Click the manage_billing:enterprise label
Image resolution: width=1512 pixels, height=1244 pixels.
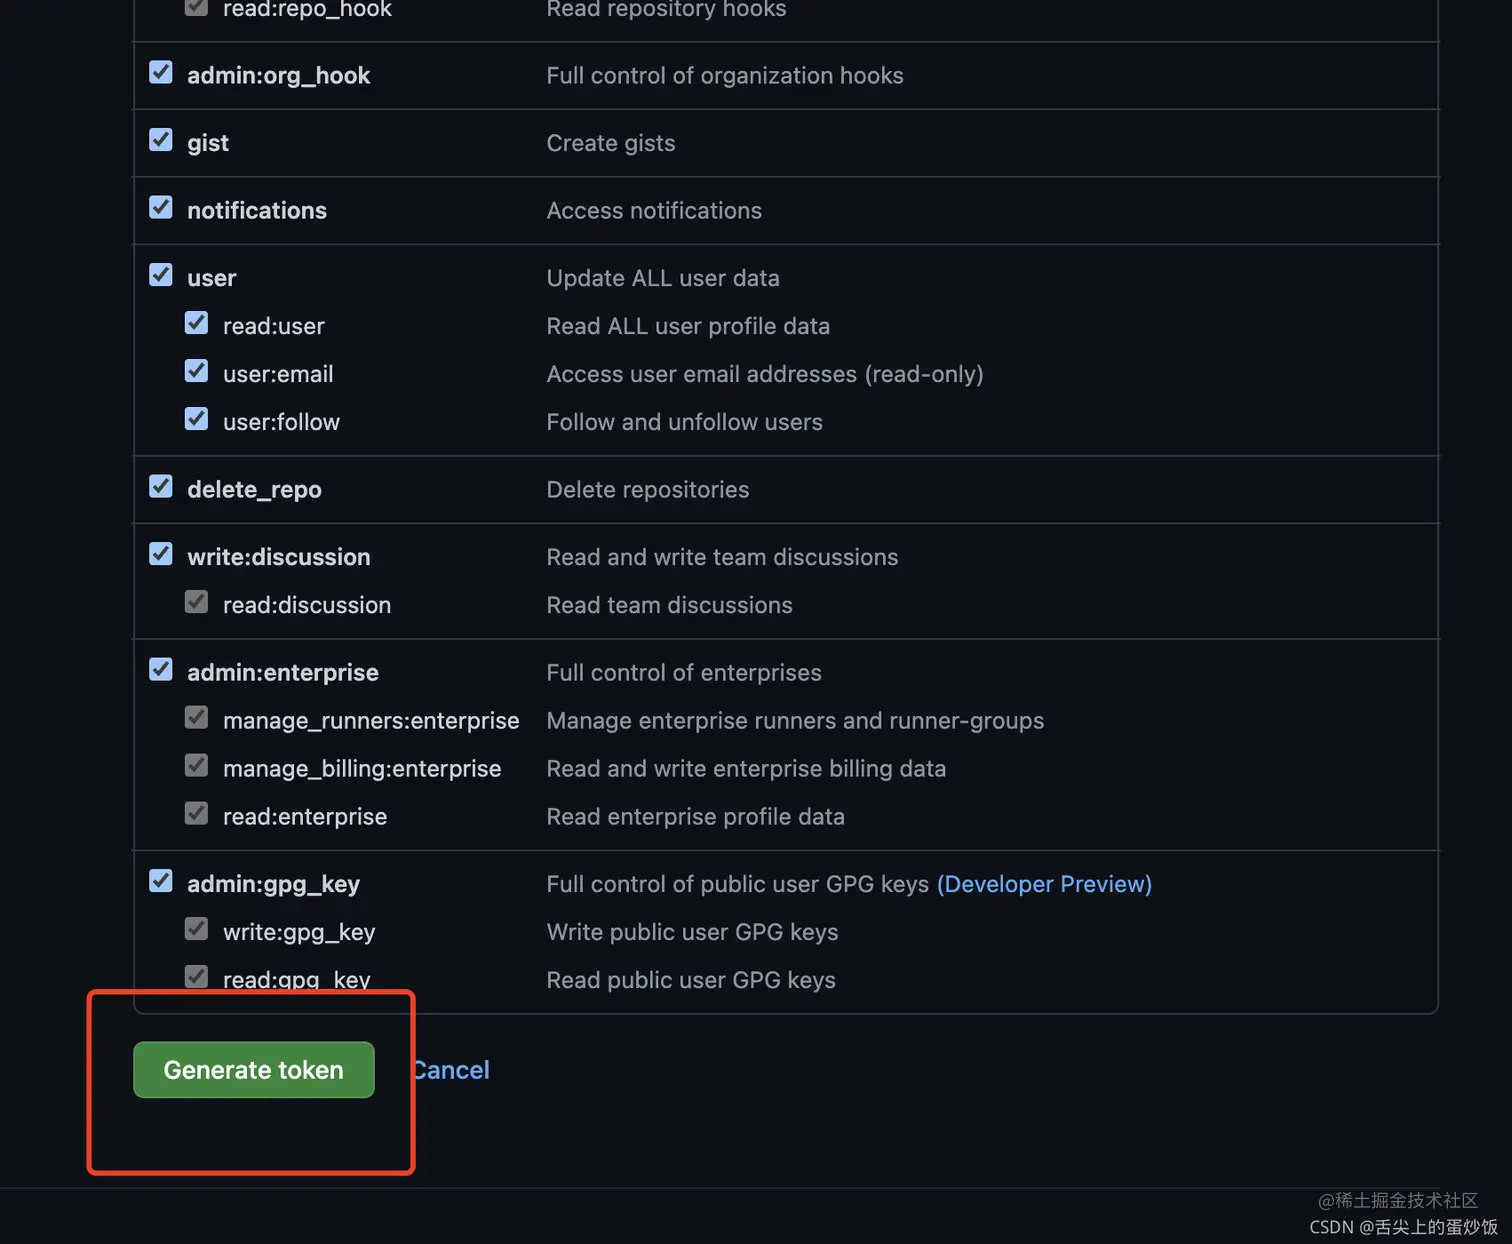point(362,769)
